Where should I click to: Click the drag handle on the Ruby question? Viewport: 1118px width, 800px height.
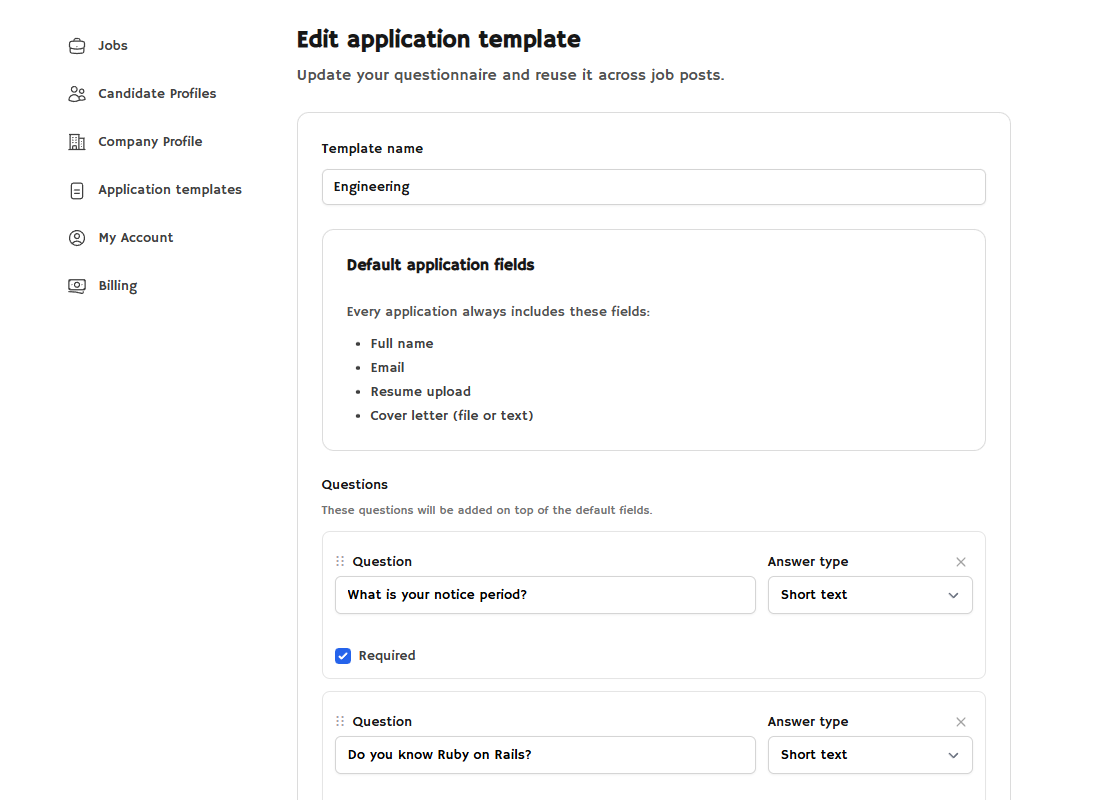point(339,721)
